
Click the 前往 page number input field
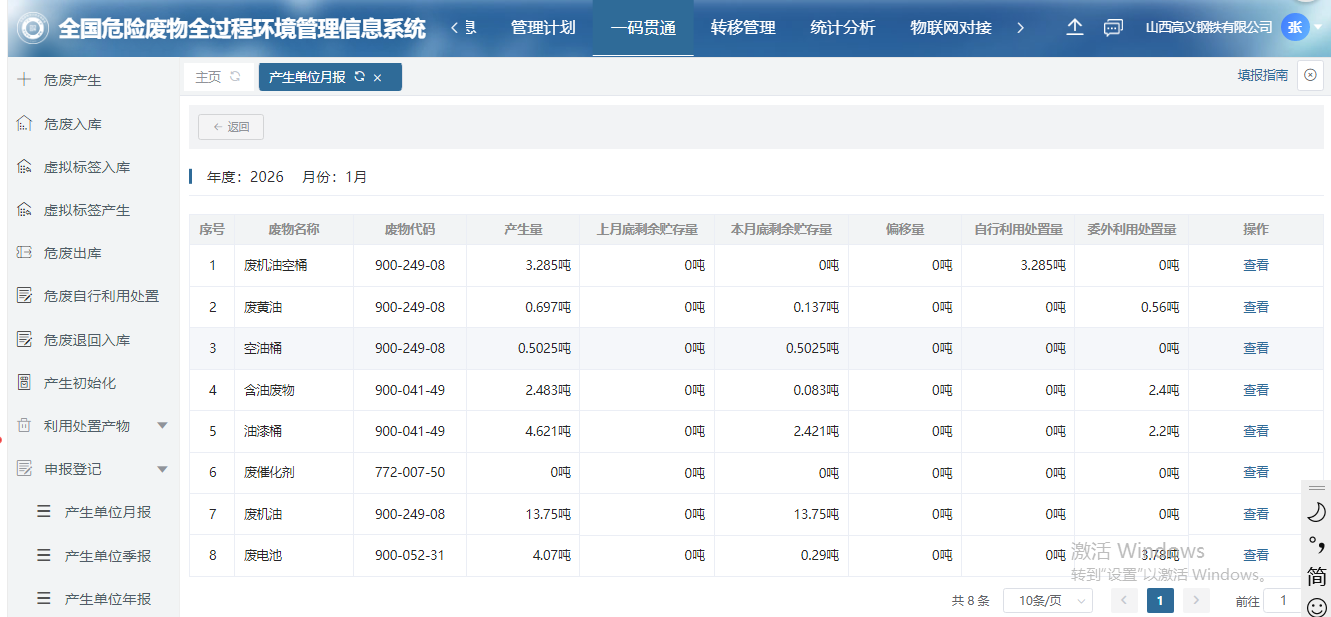coord(1283,601)
